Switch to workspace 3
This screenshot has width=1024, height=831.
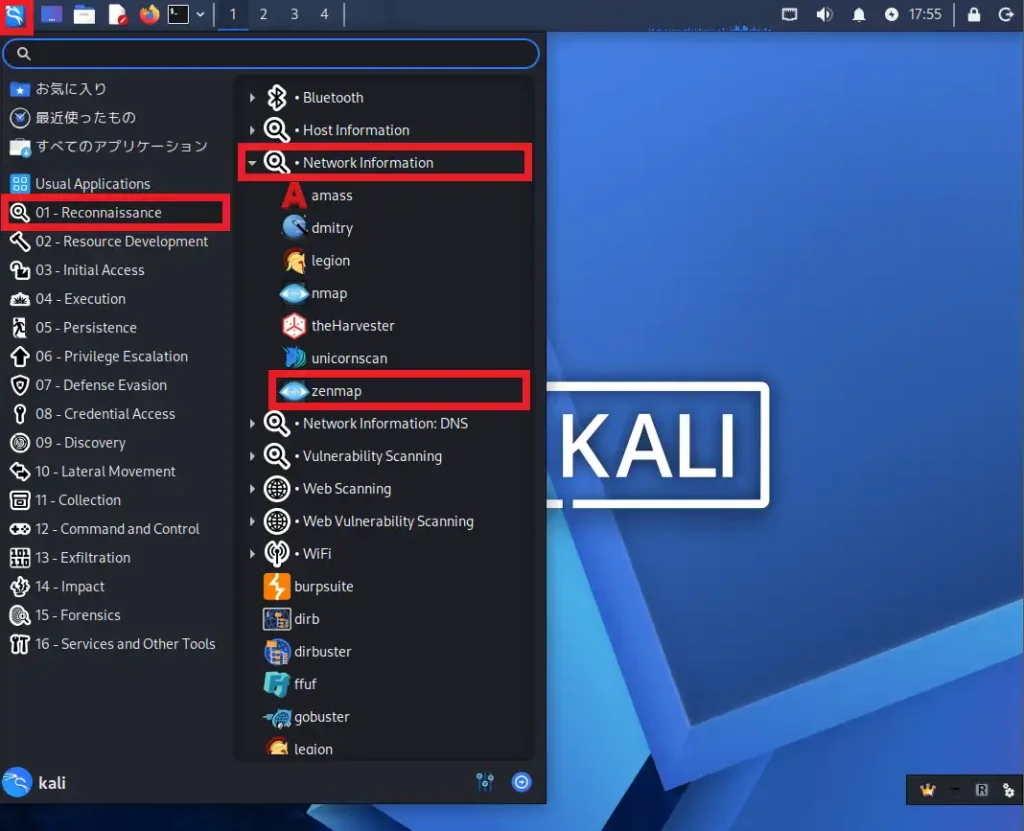[x=294, y=14]
